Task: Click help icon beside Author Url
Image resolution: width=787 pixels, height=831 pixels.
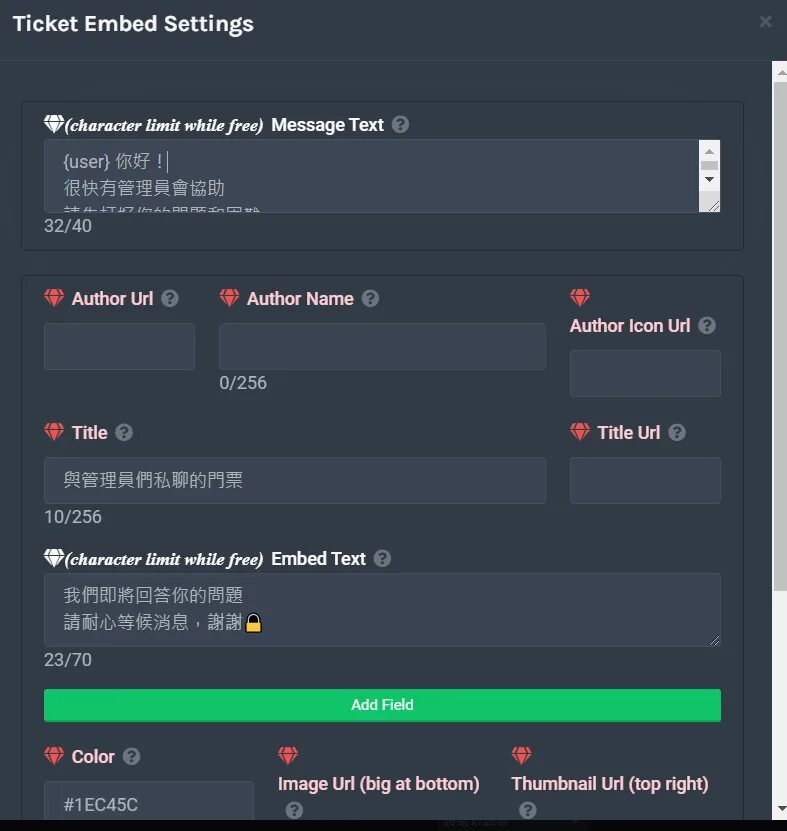Action: [x=170, y=298]
